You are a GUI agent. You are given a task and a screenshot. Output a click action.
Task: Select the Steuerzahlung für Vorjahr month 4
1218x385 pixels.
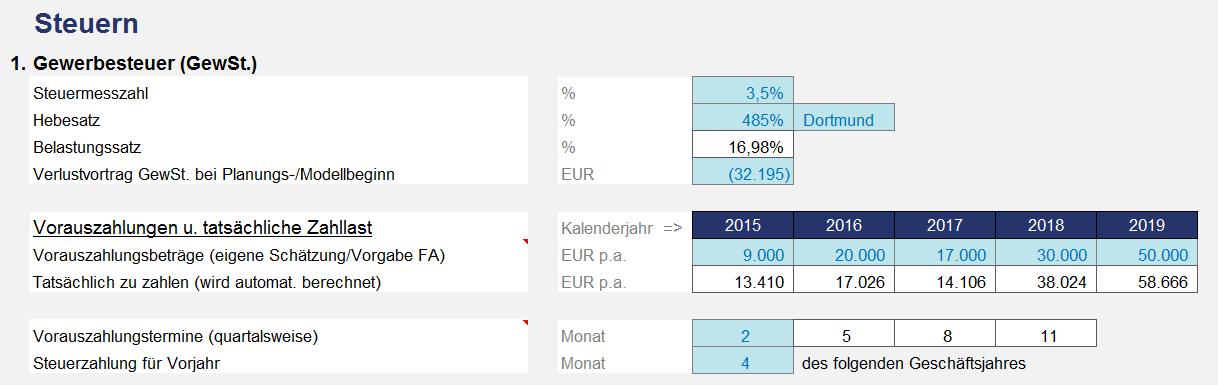click(x=743, y=362)
